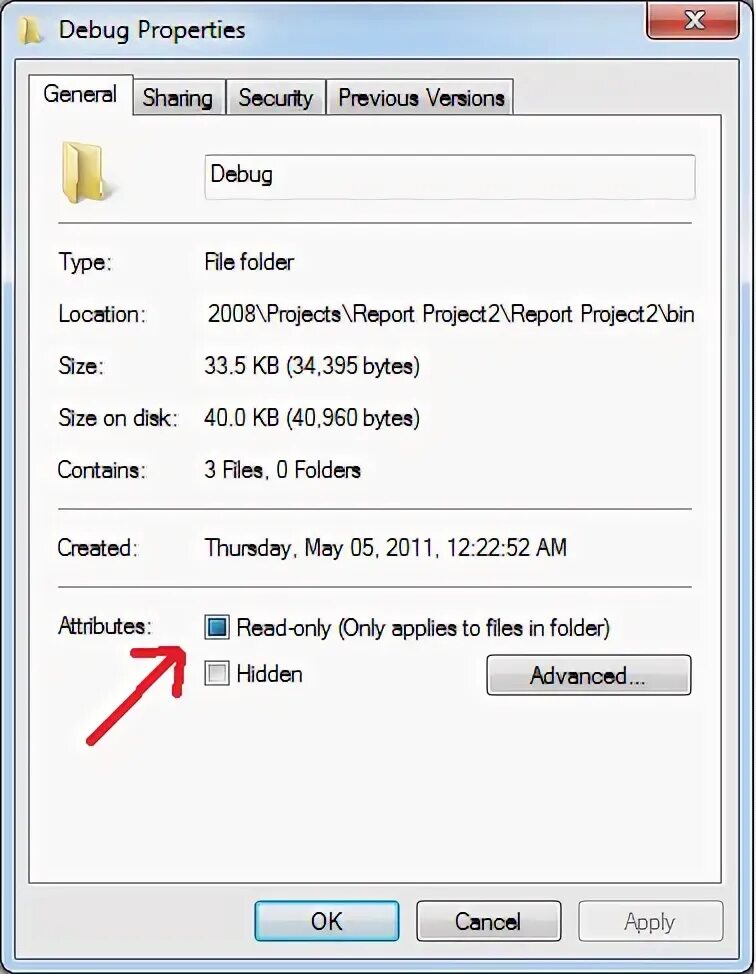Click the folder icon in the title bar
This screenshot has height=974, width=756.
[x=31, y=30]
